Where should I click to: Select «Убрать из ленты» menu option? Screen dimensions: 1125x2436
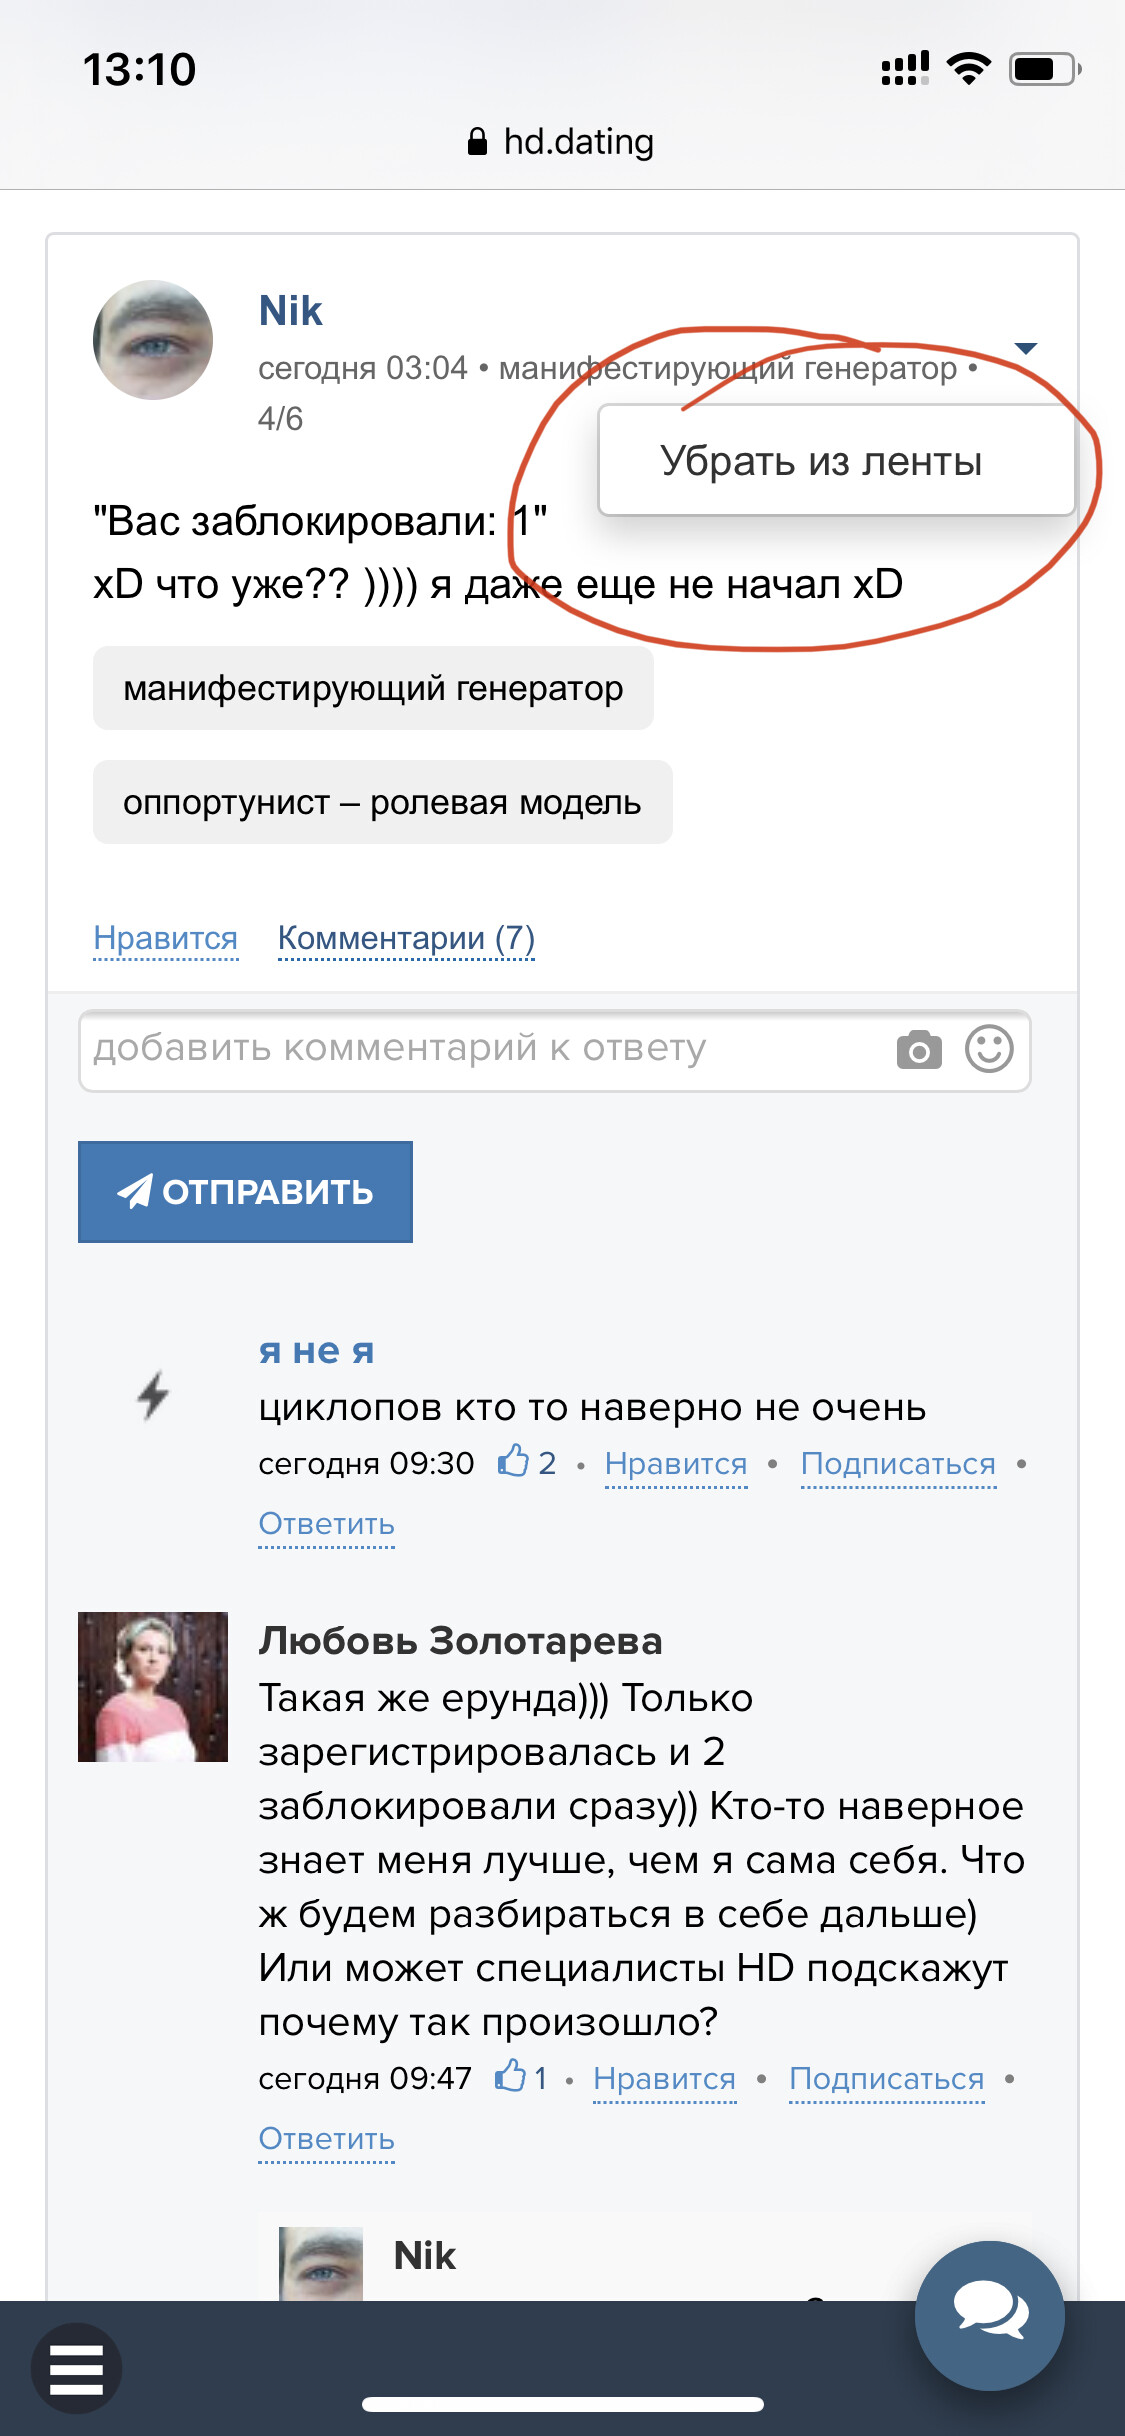tap(821, 461)
